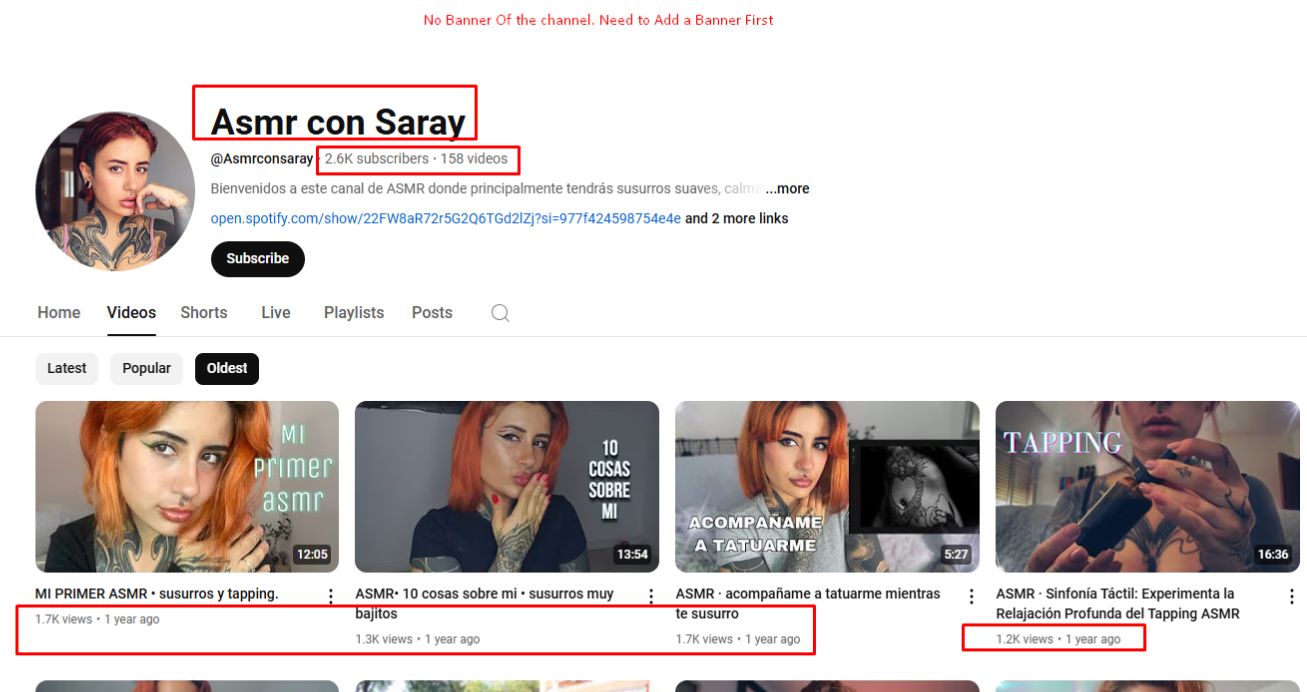Open the Live tab
1307x692 pixels.
276,313
